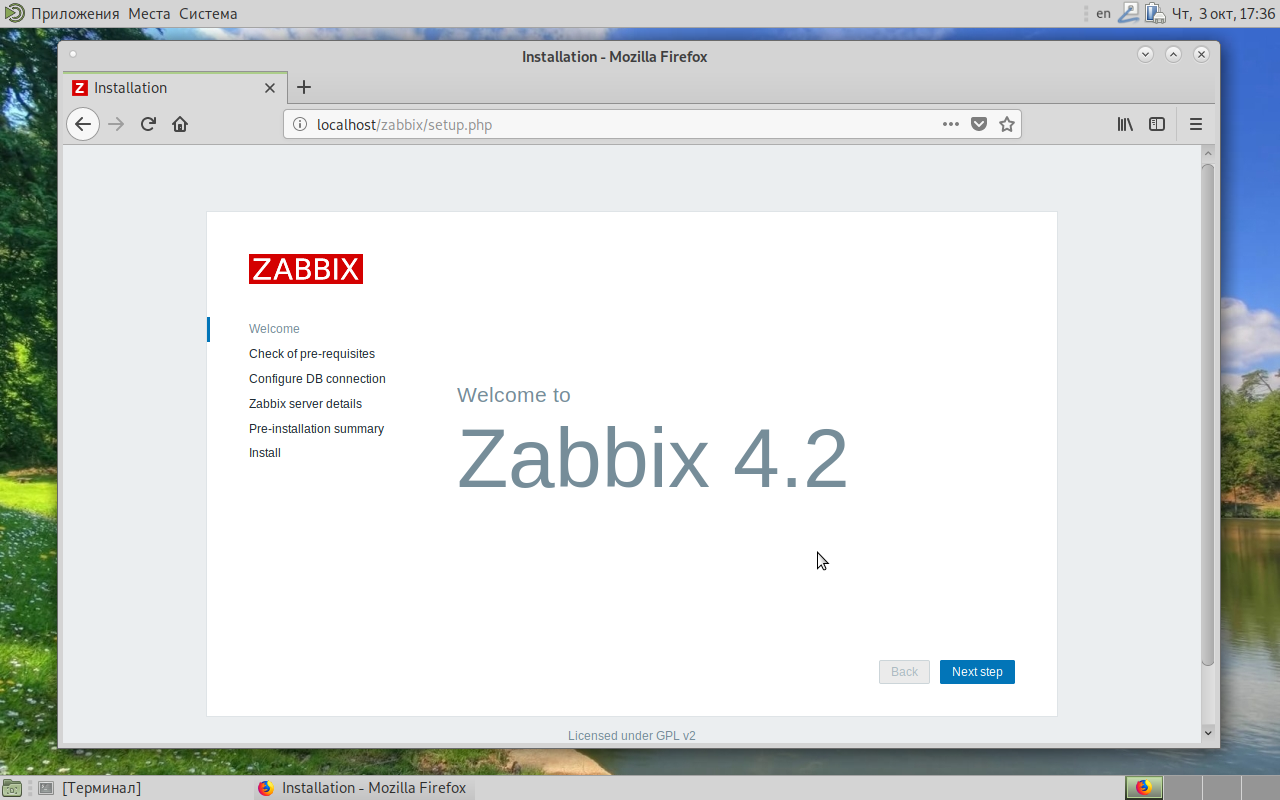Save page to Pocket icon
The width and height of the screenshot is (1280, 800).
[979, 124]
